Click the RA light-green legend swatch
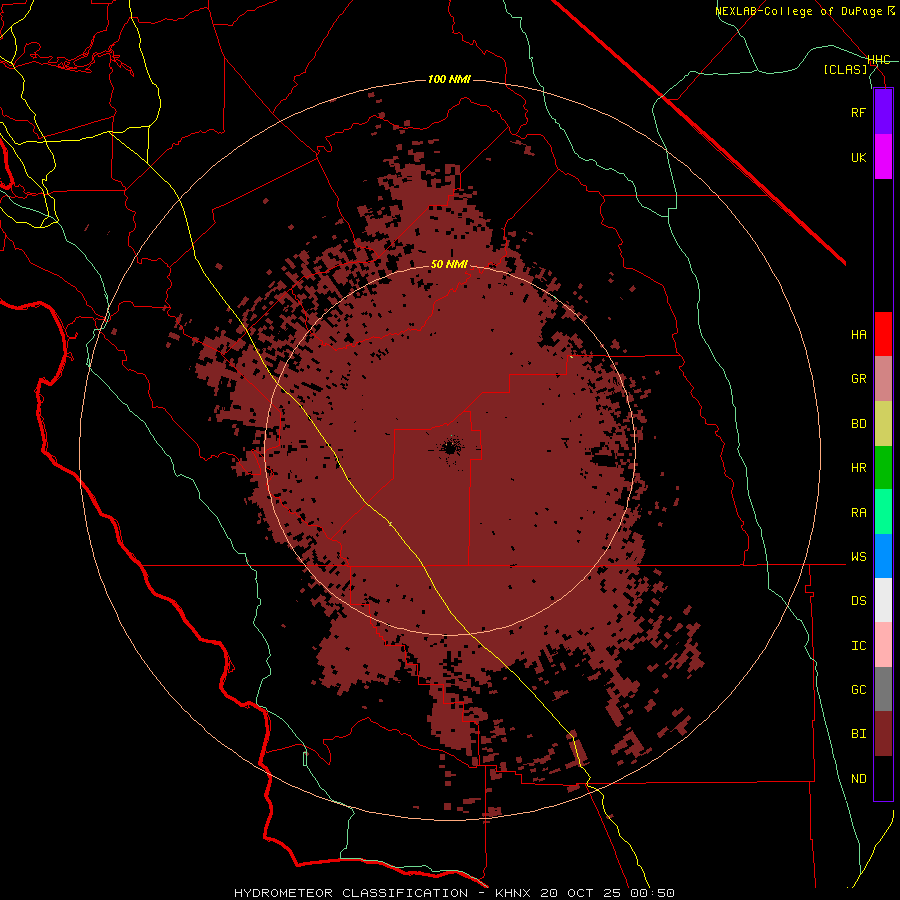 [x=883, y=512]
